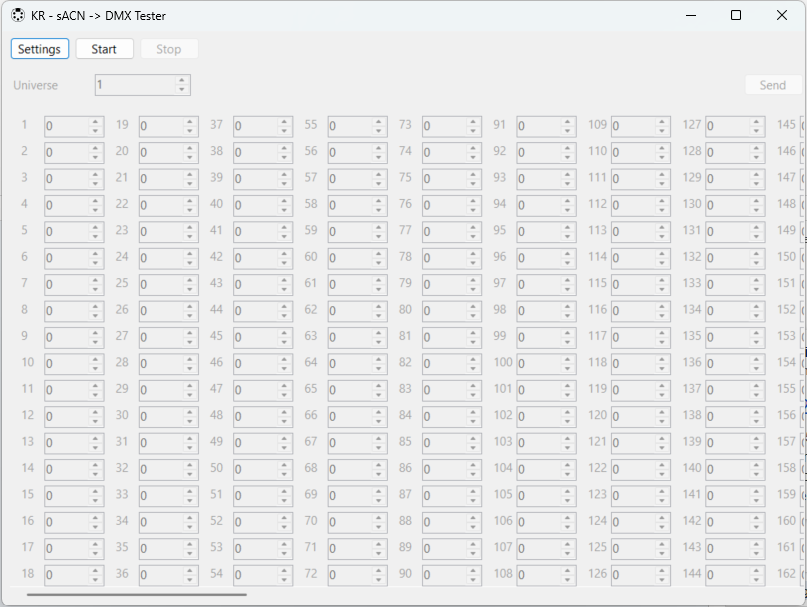Decrement channel 138 with down arrow

click(757, 421)
